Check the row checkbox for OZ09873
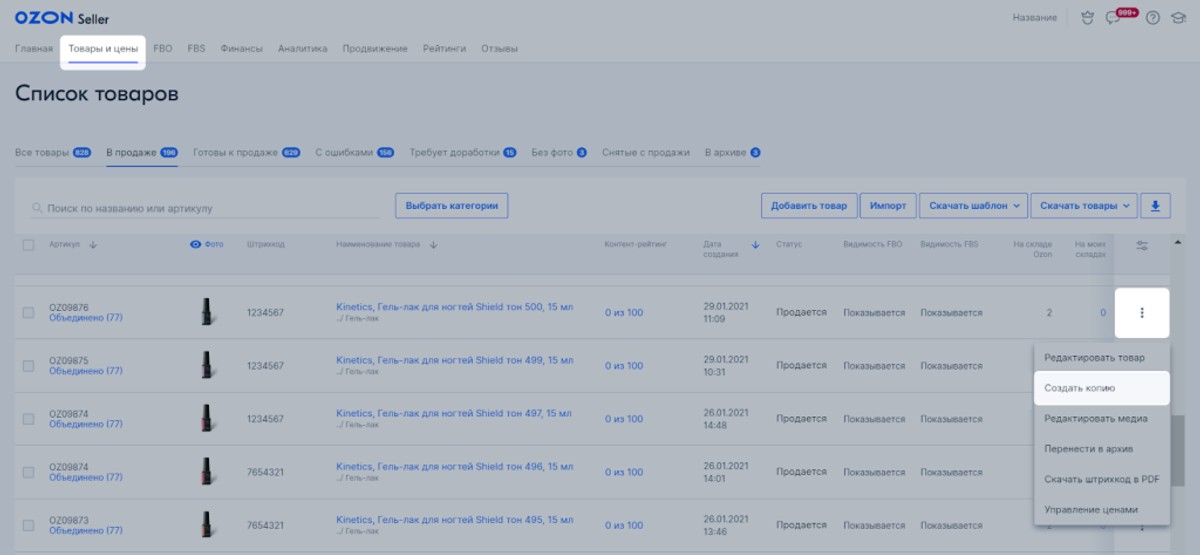The width and height of the screenshot is (1200, 555). (x=28, y=525)
